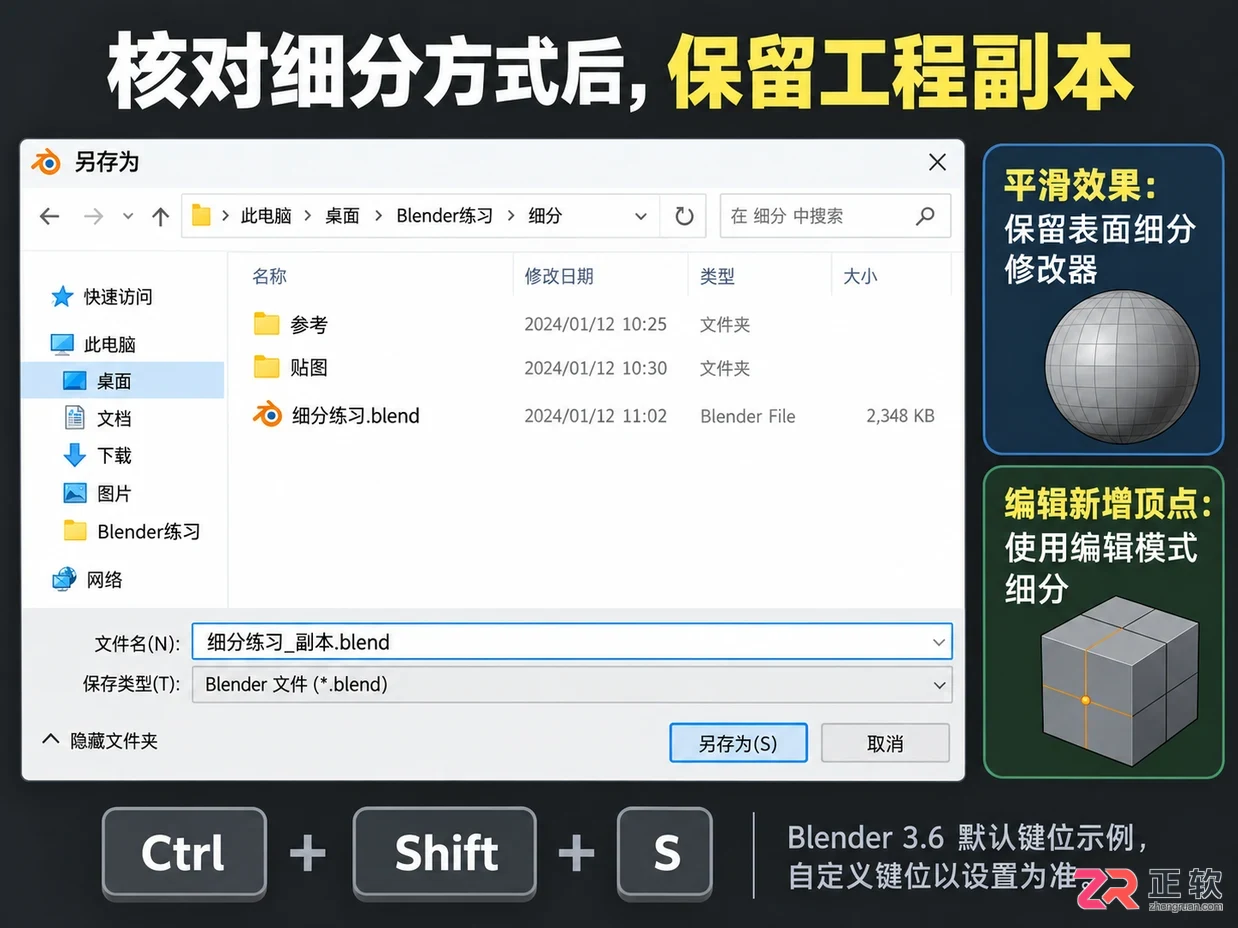Viewport: 1238px width, 928px height.
Task: Click the 2,348 KB size cell
Action: [x=900, y=416]
